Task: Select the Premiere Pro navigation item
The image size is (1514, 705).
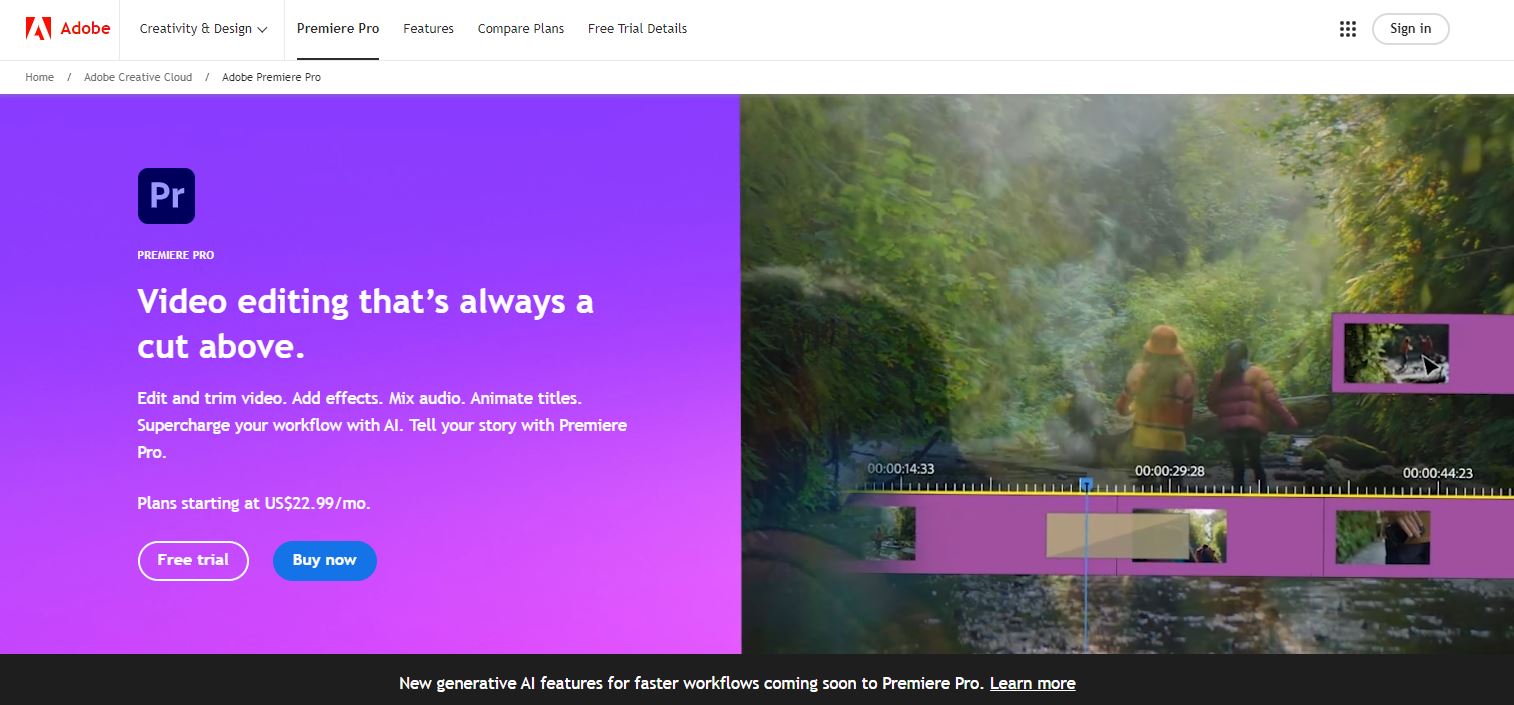Action: (338, 29)
